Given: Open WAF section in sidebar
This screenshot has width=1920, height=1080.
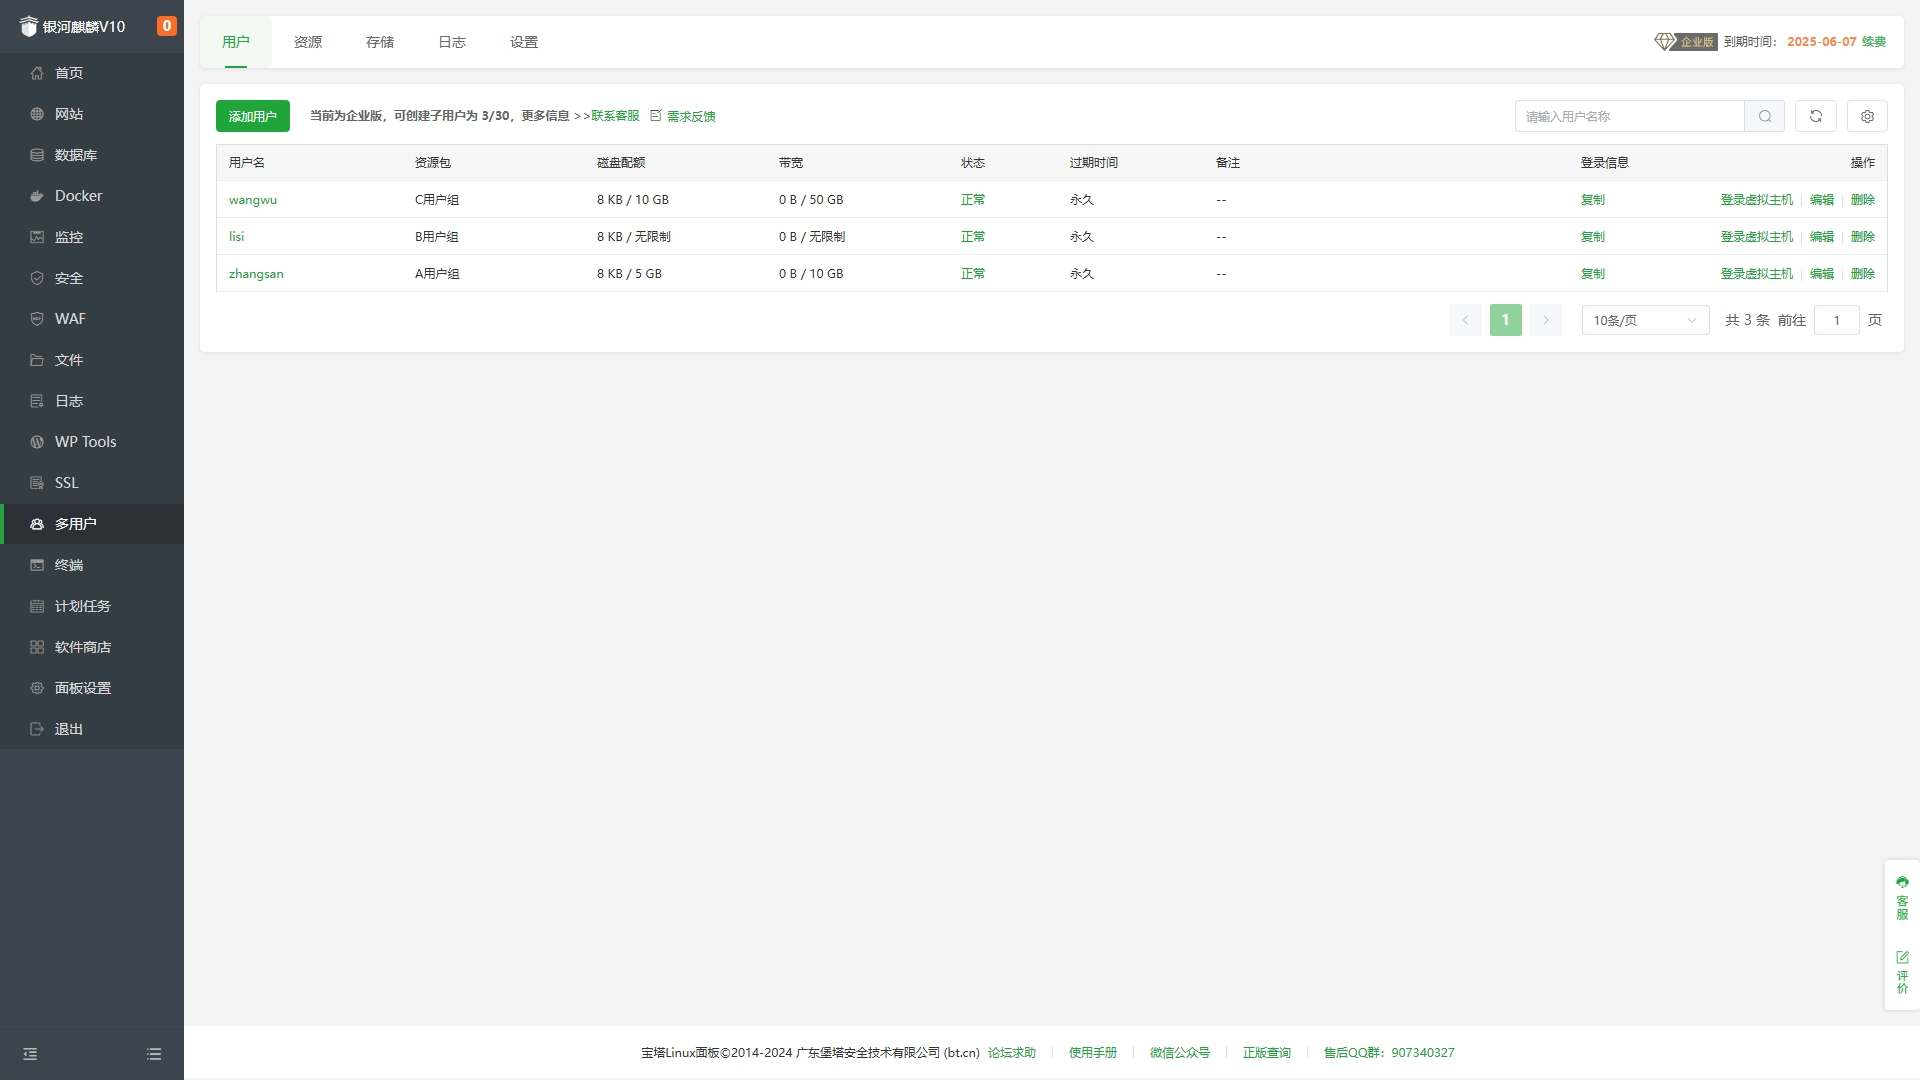Looking at the screenshot, I should pyautogui.click(x=70, y=319).
